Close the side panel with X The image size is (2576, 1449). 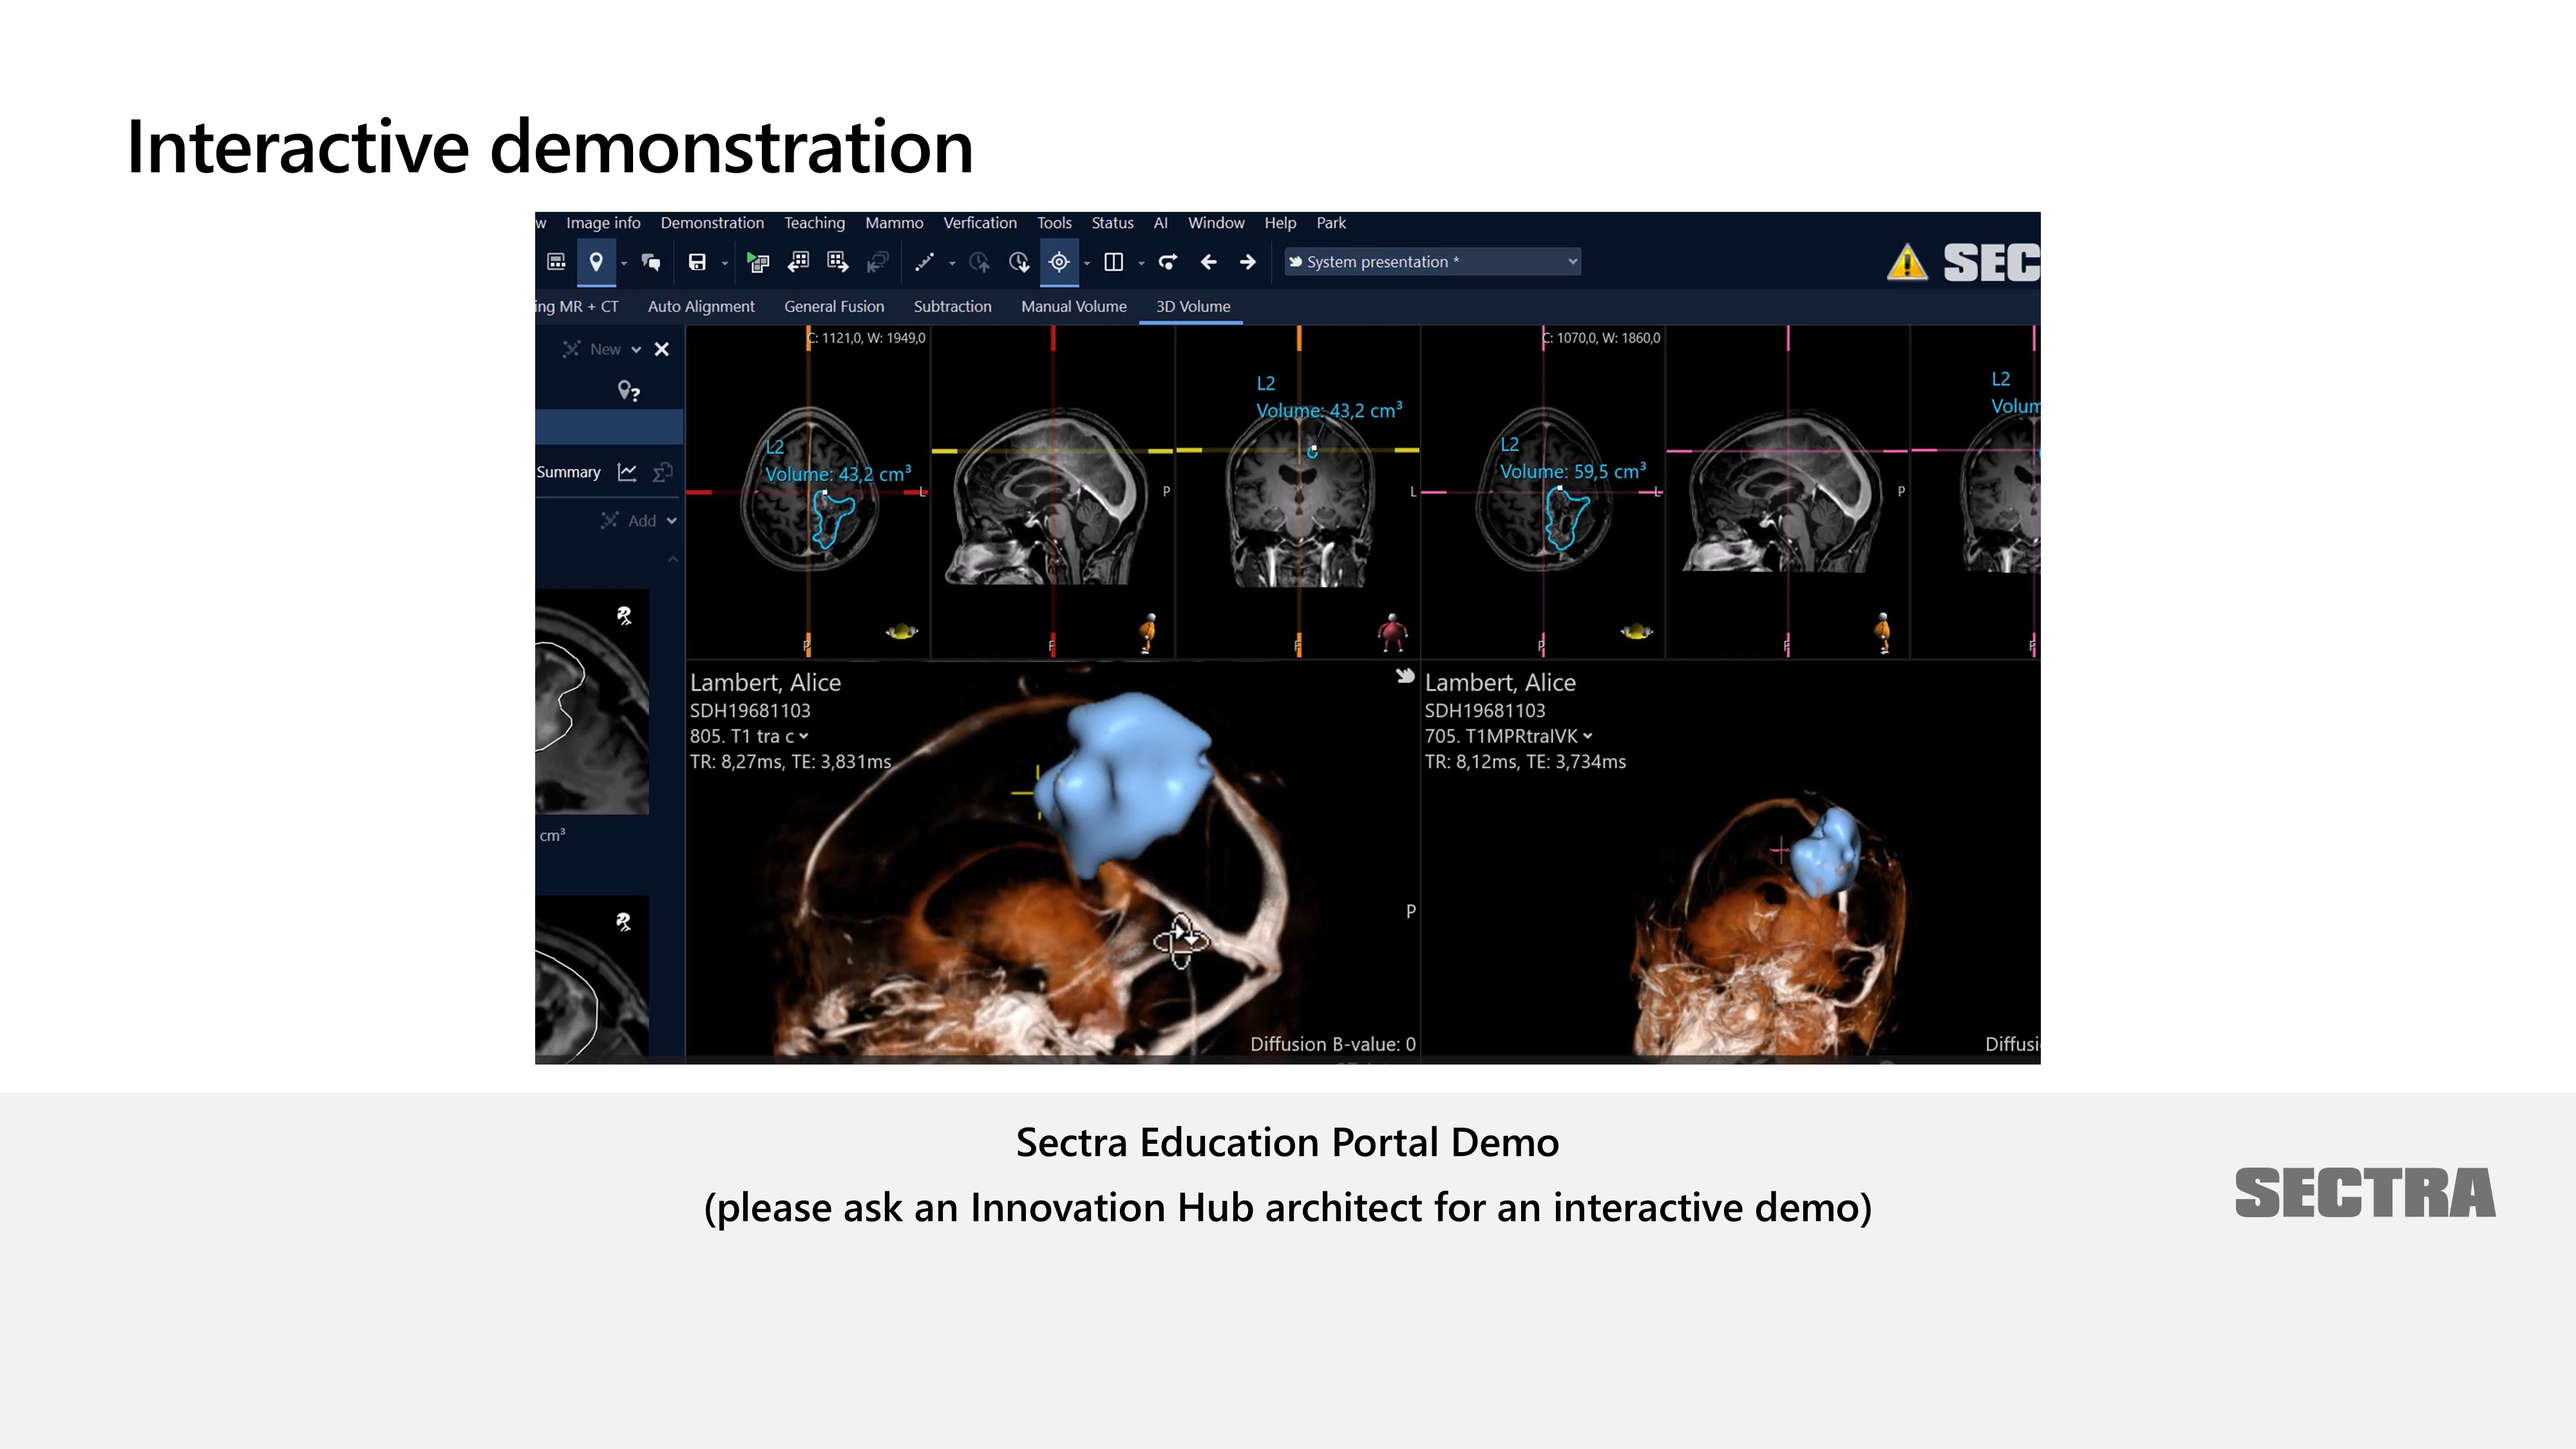[661, 349]
